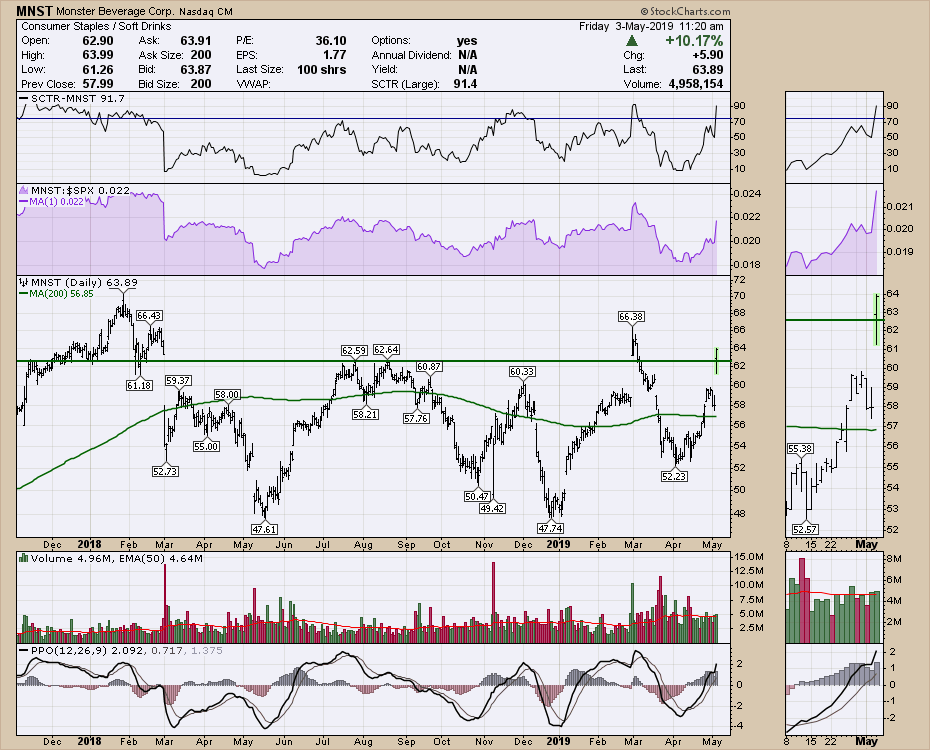The image size is (930, 750).
Task: Click the 52.57 label in zoom panel
Action: [805, 529]
